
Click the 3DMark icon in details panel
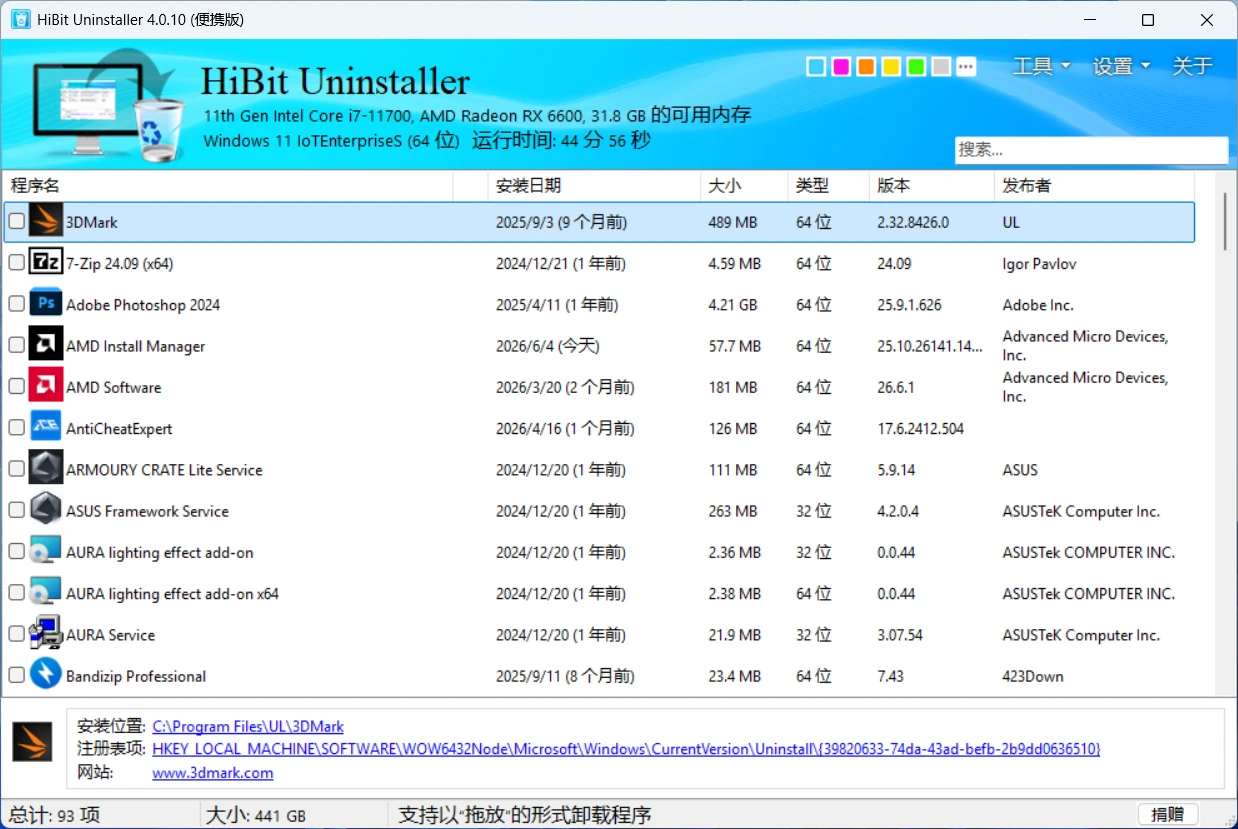[x=32, y=742]
